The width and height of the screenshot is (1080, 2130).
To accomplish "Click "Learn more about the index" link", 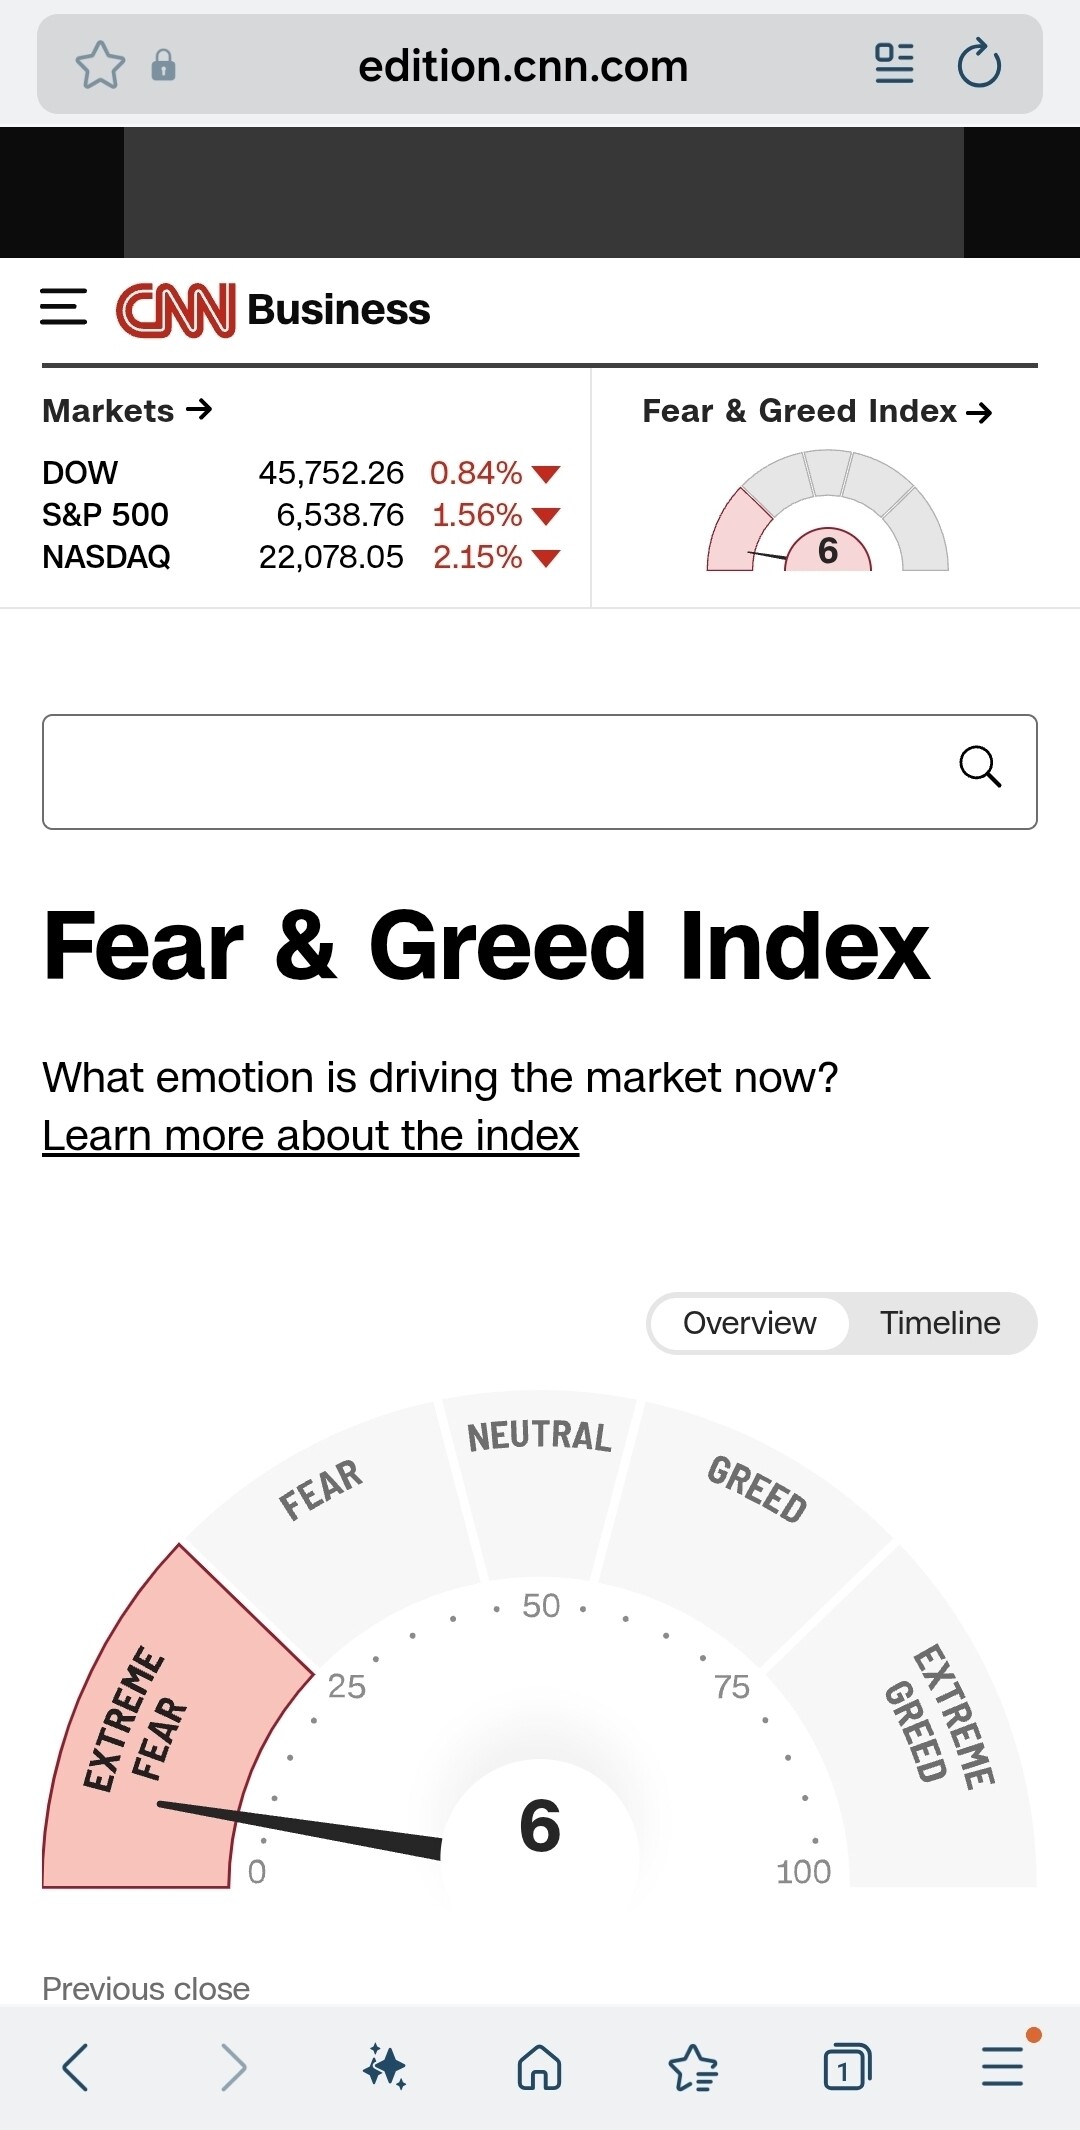I will (310, 1136).
